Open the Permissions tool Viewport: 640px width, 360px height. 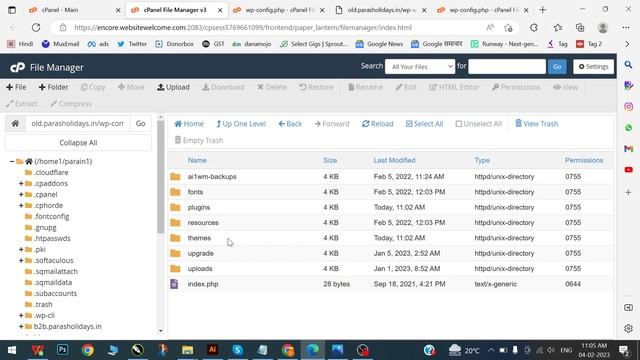tap(516, 87)
